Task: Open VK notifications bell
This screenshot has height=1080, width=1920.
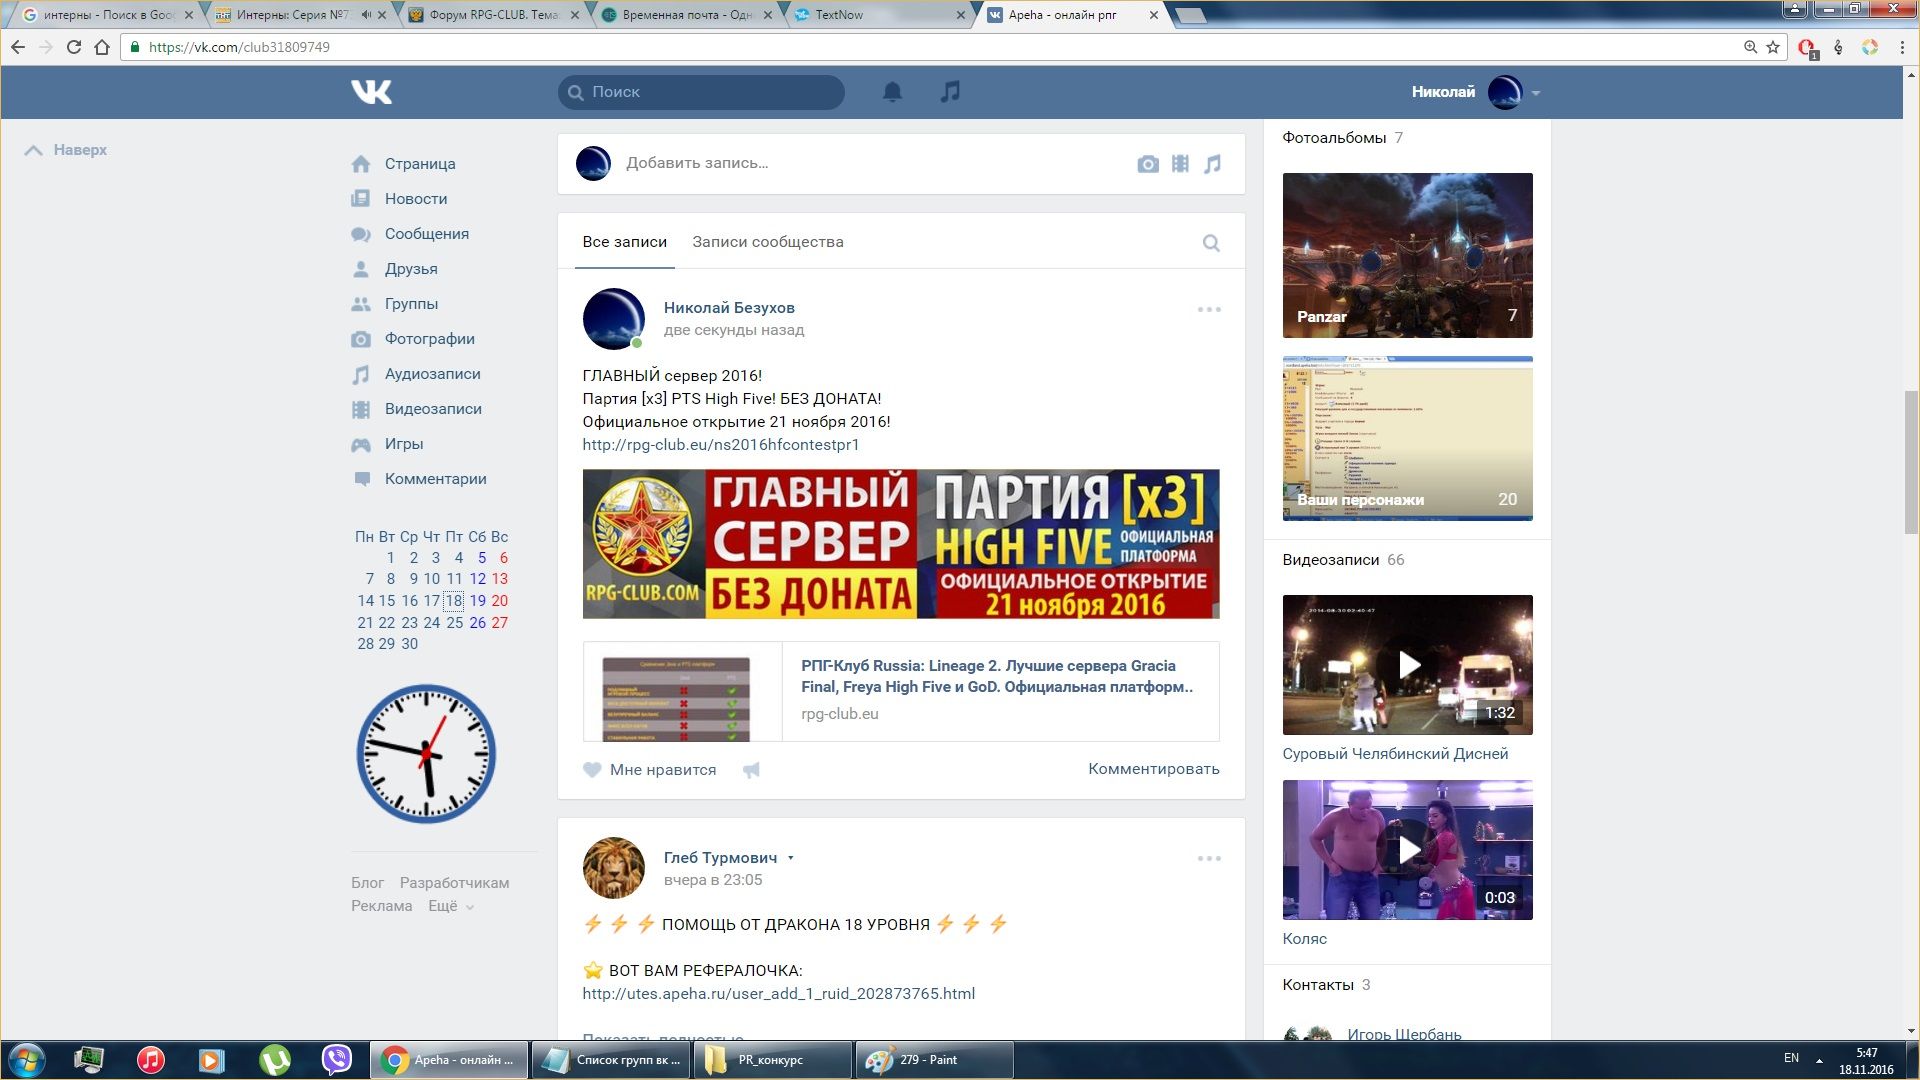Action: point(892,92)
